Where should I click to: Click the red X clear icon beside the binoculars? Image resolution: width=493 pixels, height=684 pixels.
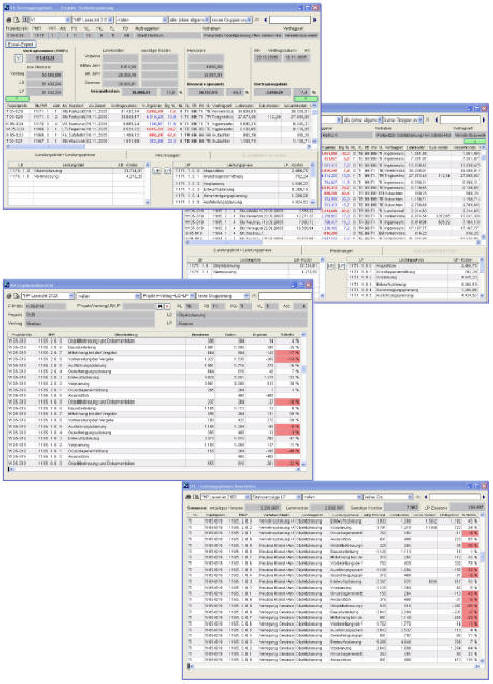coord(167,306)
